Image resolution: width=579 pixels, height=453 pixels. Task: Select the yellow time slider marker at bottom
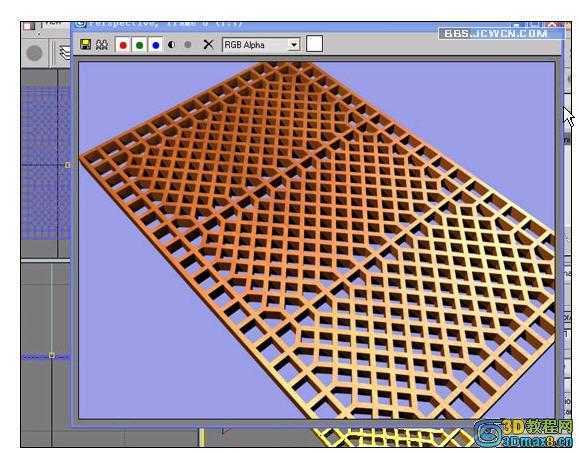click(x=202, y=437)
